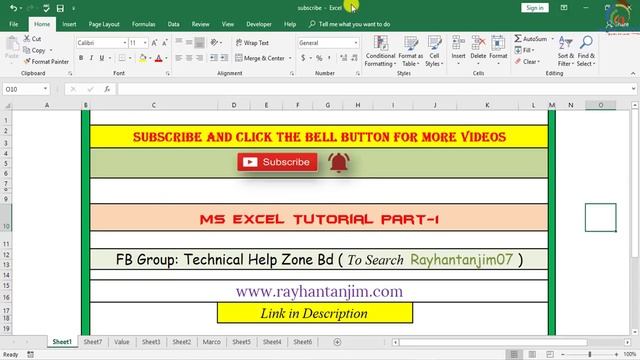The width and height of the screenshot is (640, 360).
Task: Click the Decrease Decimal icon
Action: (x=354, y=58)
